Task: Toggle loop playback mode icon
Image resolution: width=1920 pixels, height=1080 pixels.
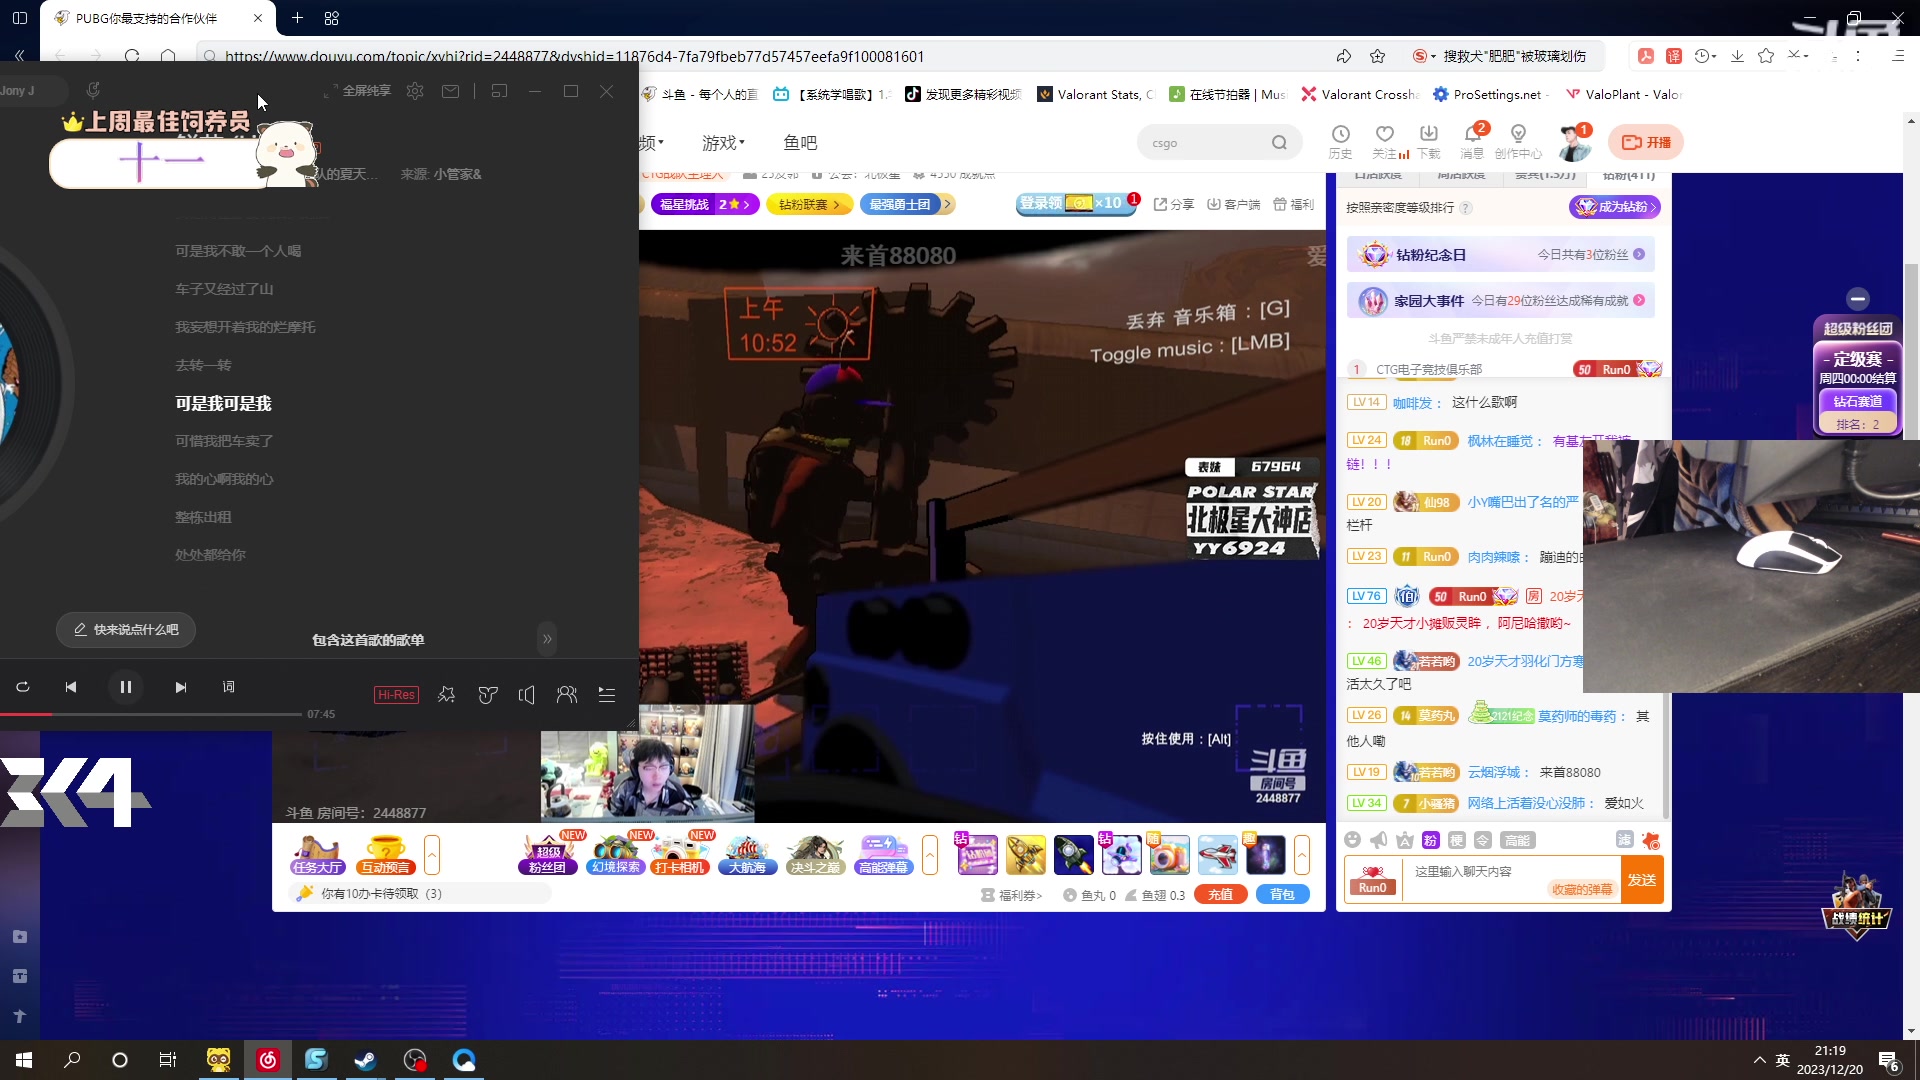Action: point(23,687)
